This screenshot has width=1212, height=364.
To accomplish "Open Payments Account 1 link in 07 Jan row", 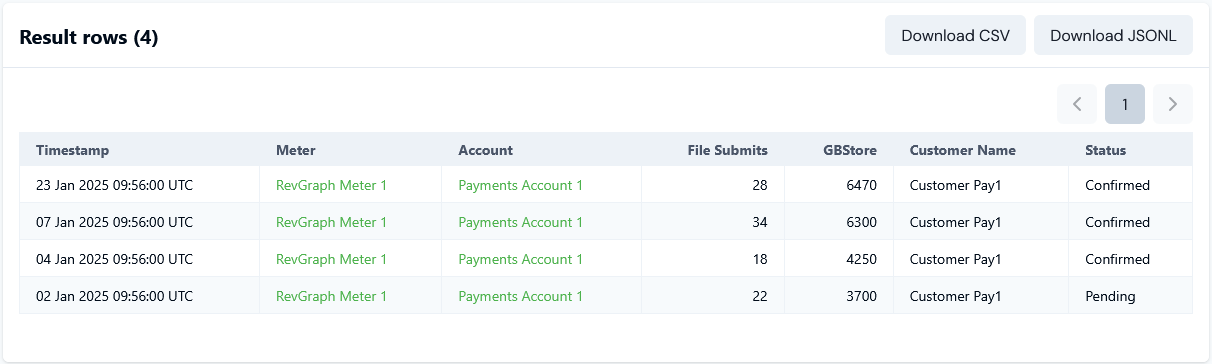I will coord(520,222).
